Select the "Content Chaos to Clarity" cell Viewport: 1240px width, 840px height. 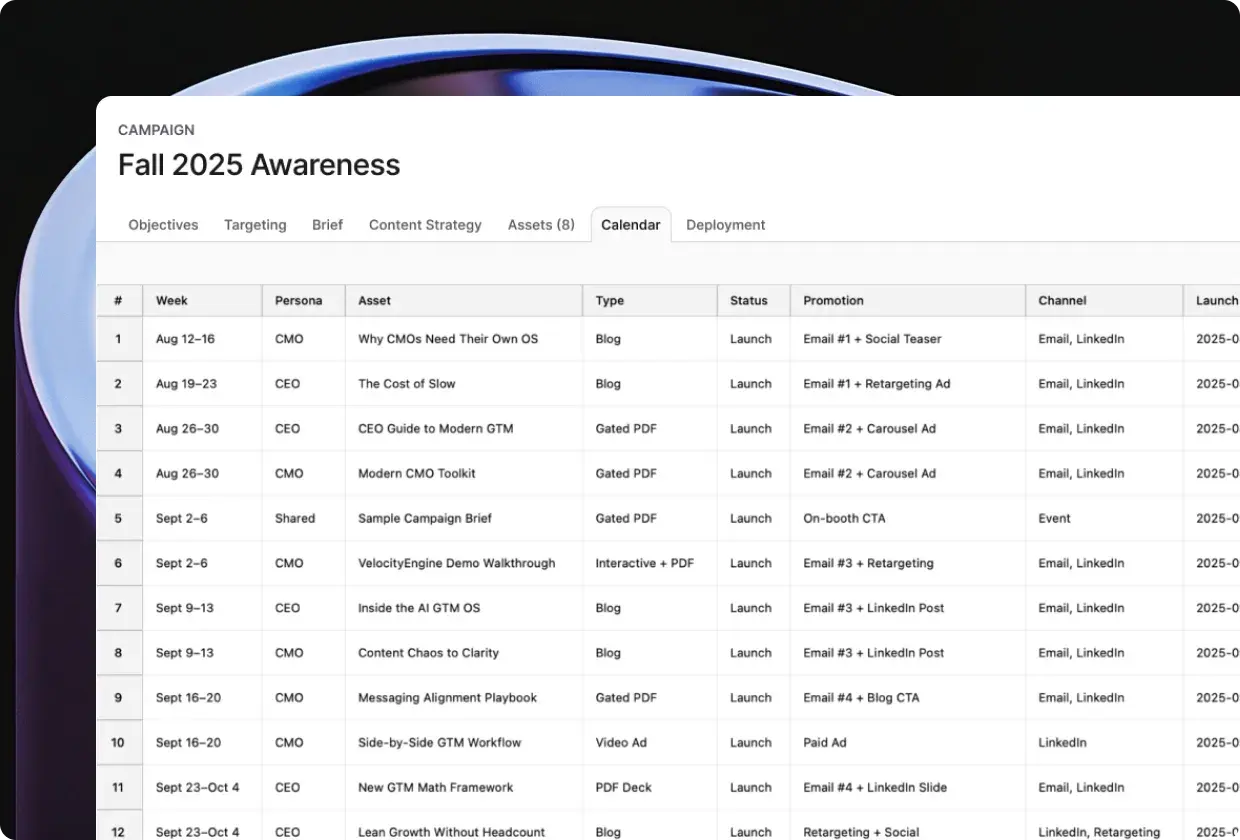click(x=464, y=653)
